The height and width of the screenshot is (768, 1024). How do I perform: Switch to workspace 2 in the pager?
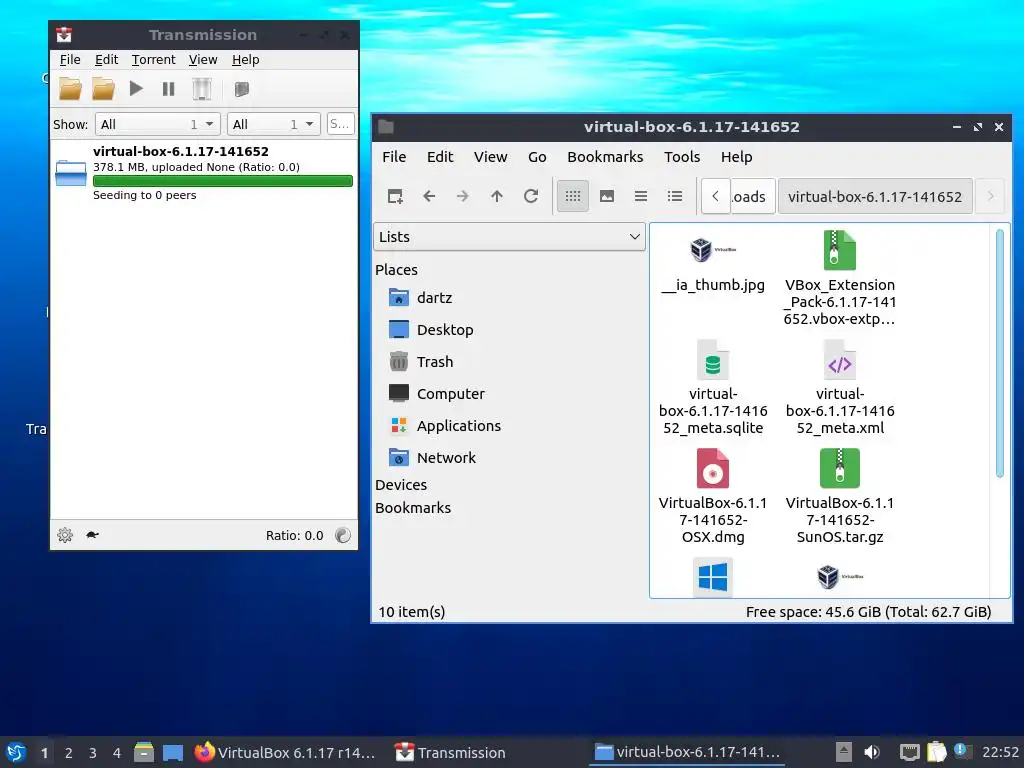(x=69, y=753)
